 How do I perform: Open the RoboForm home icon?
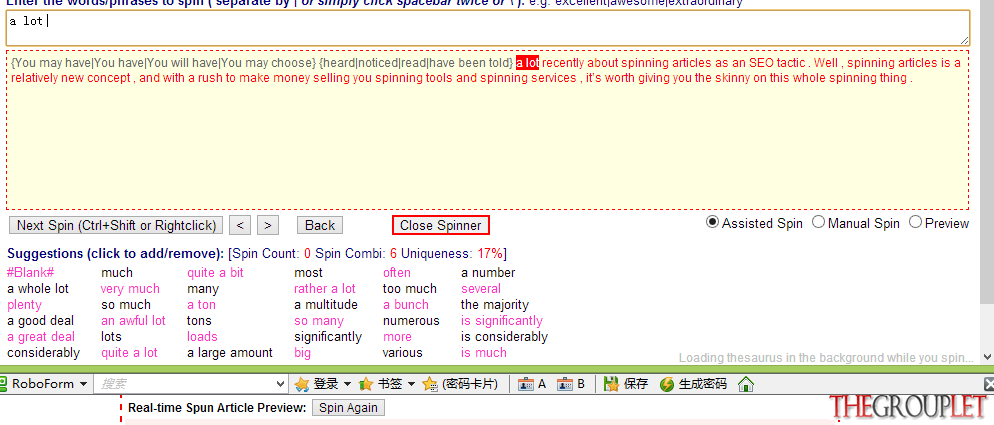[746, 384]
